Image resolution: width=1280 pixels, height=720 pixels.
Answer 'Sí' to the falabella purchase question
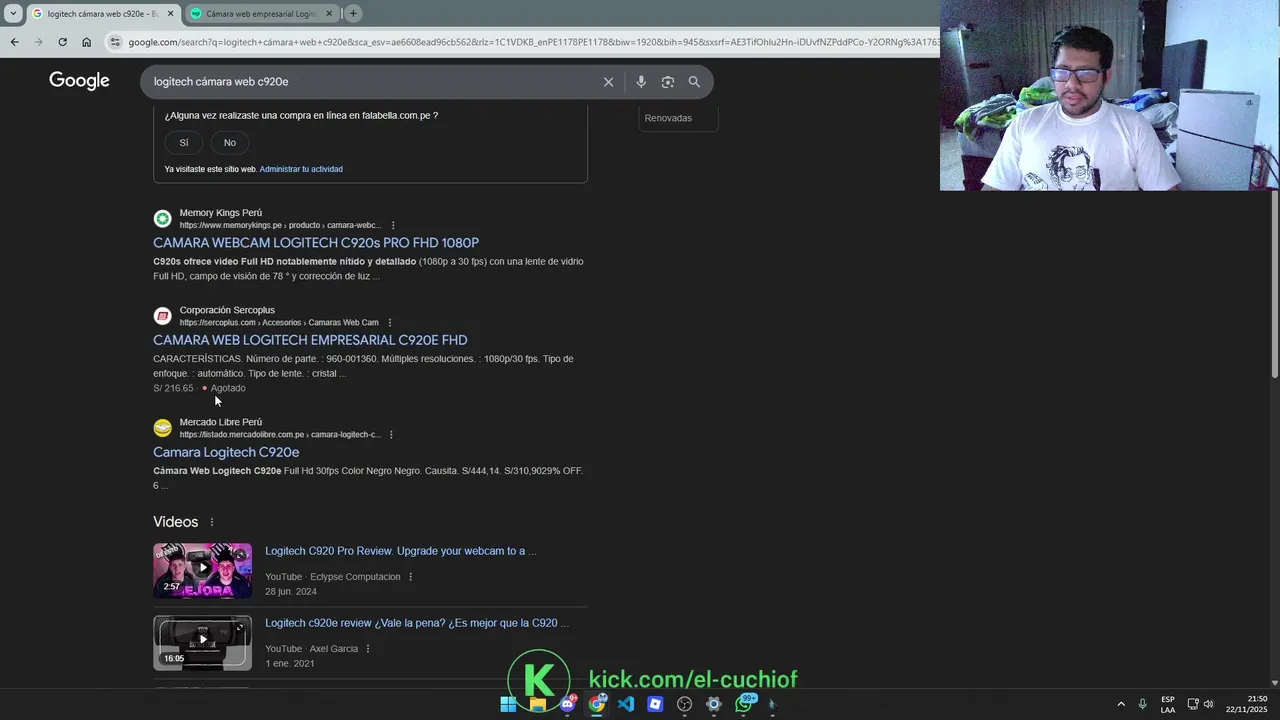(183, 143)
